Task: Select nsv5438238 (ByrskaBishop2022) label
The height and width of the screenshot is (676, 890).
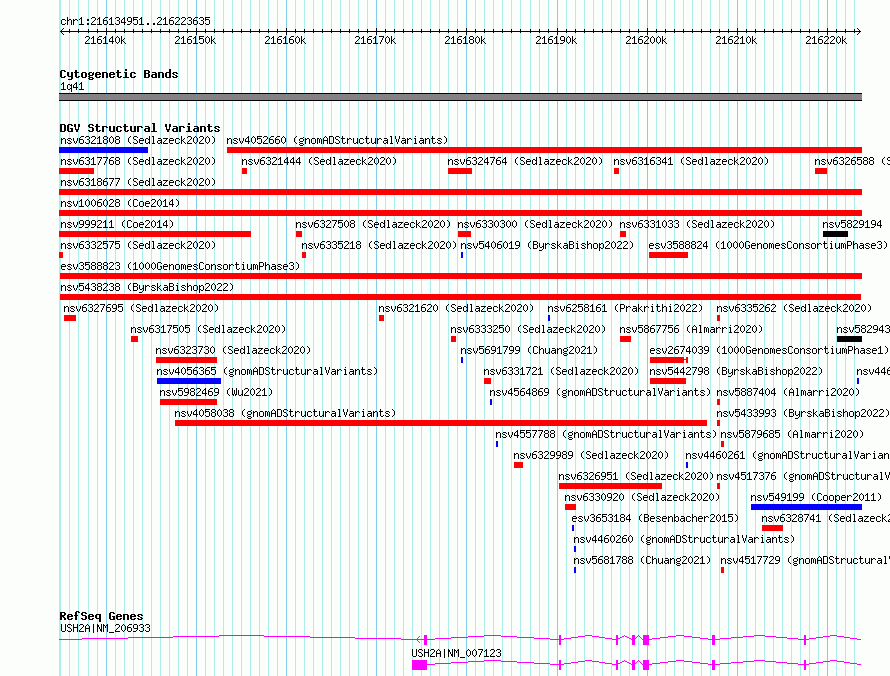Action: [147, 287]
